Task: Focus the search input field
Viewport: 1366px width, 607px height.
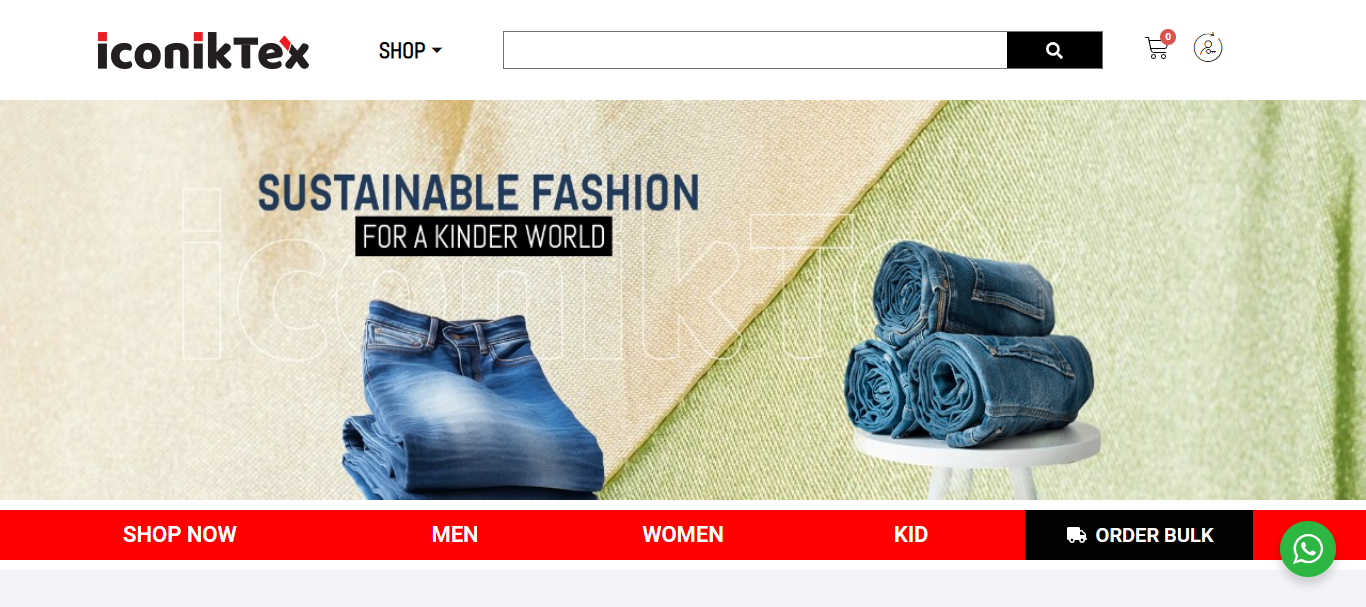Action: 755,50
